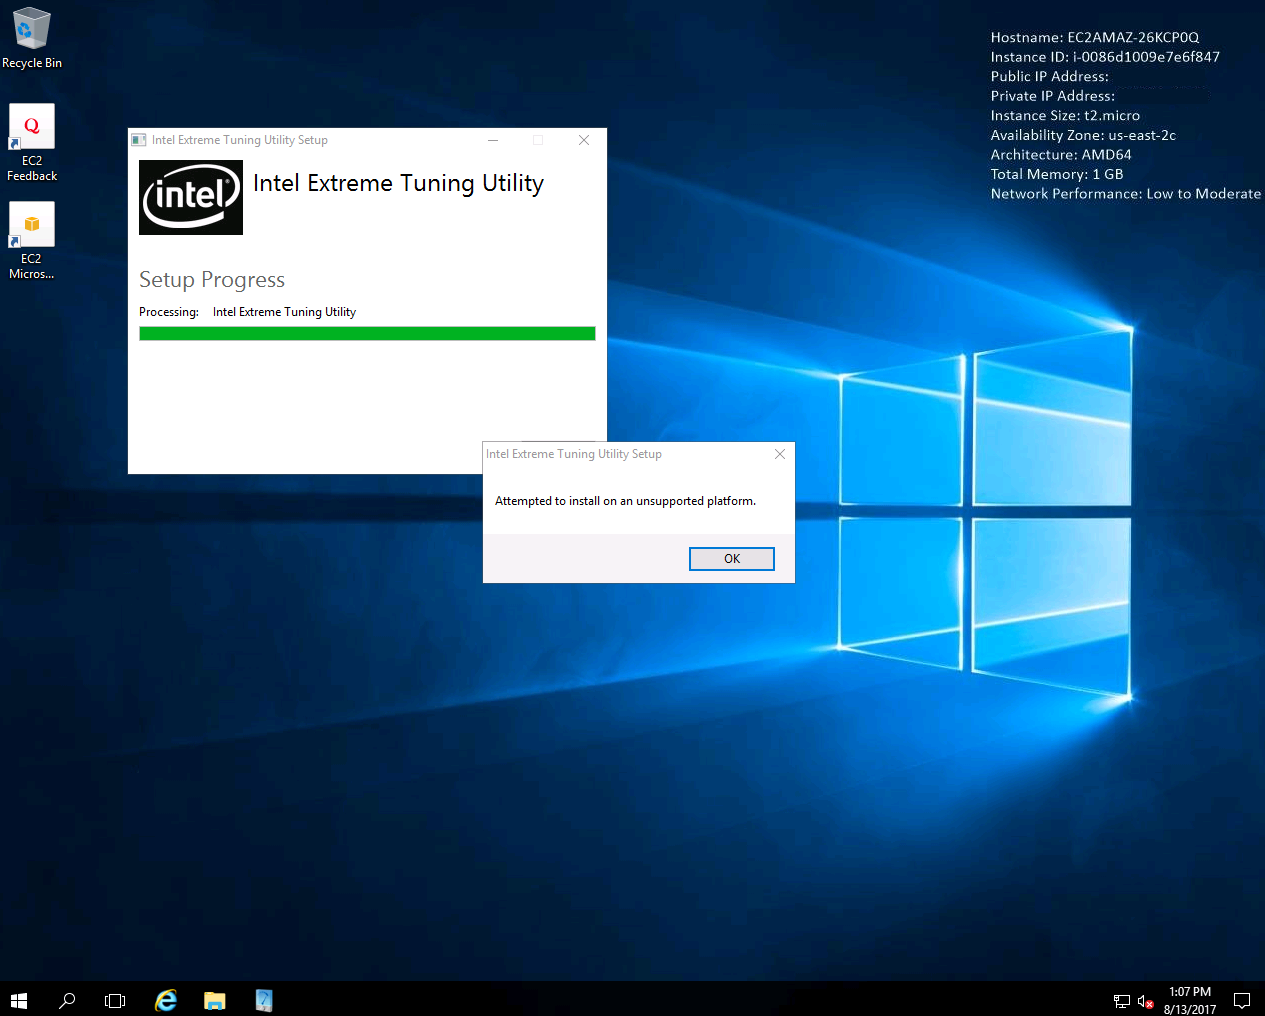Select the EC2 Feedback desktop shortcut

[32, 143]
